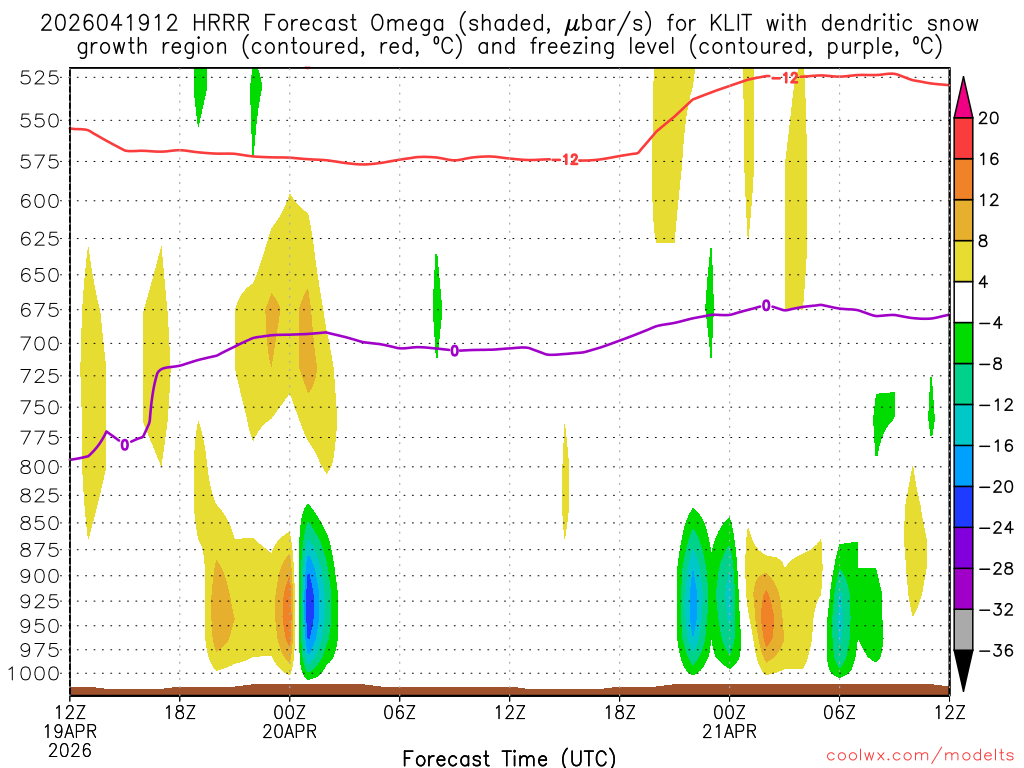Click the 'Forecast Time (UTC)' axis label

(509, 758)
